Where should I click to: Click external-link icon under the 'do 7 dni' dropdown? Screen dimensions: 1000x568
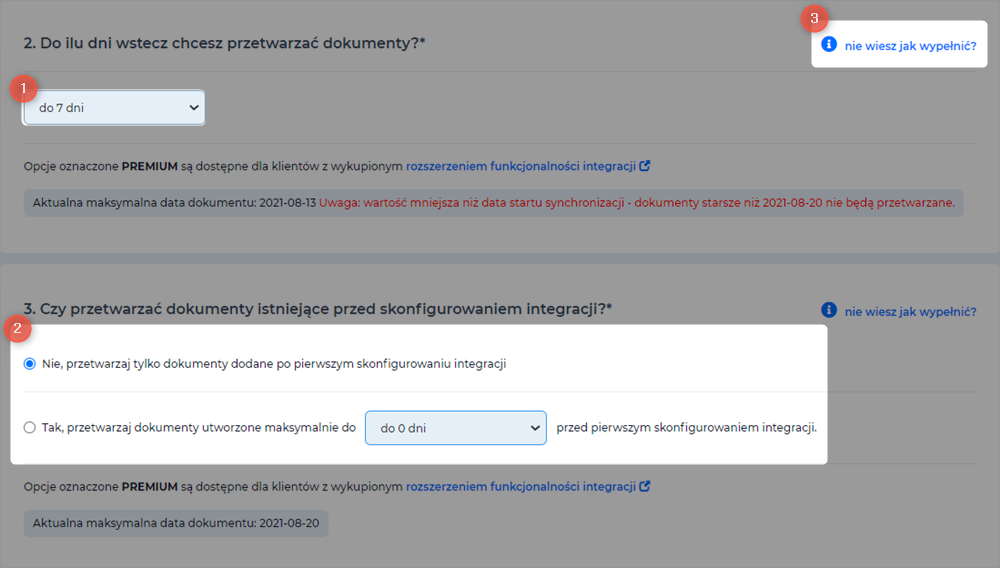pyautogui.click(x=645, y=166)
